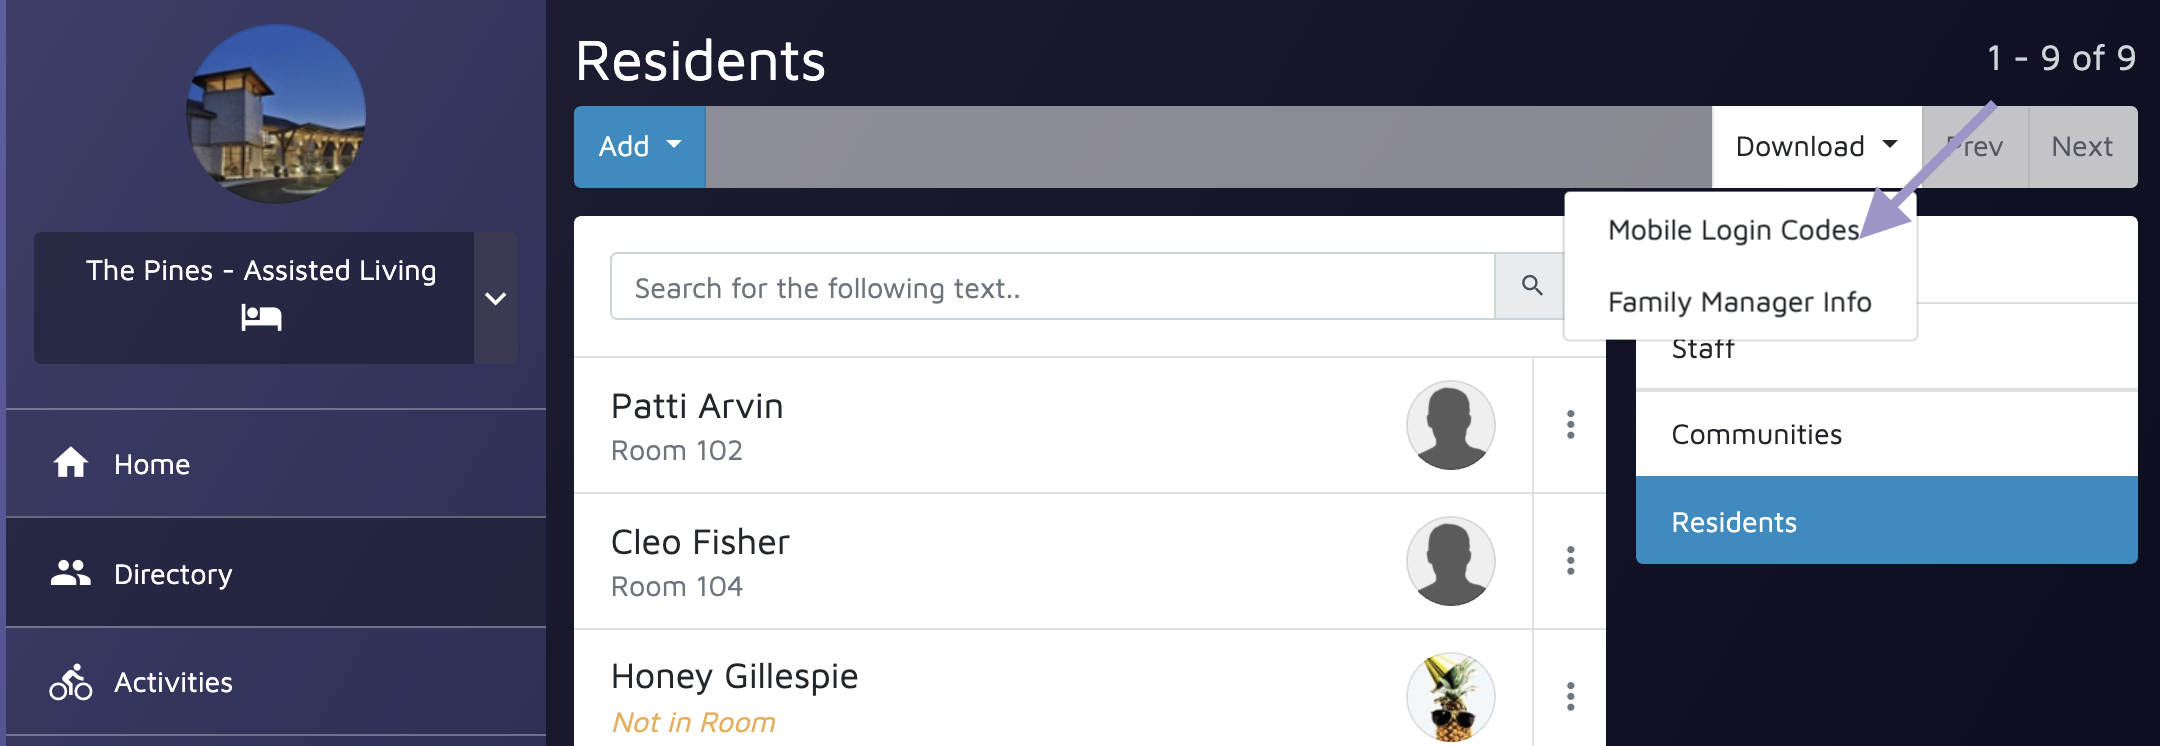
Task: Go to the Next page
Action: (2082, 147)
